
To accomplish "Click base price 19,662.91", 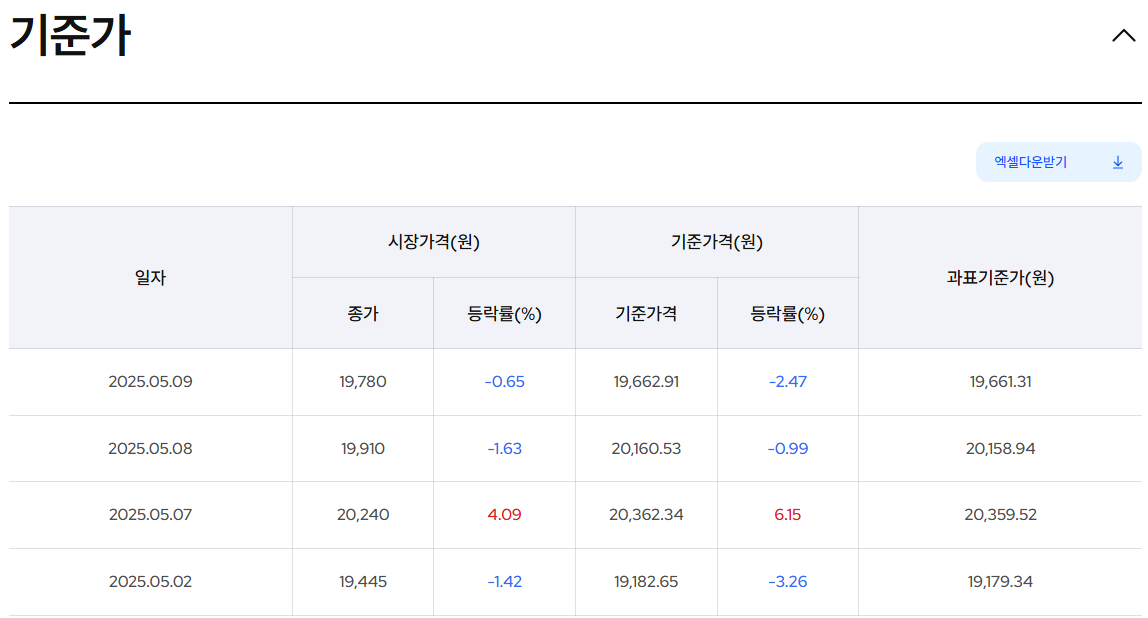I will (x=646, y=381).
